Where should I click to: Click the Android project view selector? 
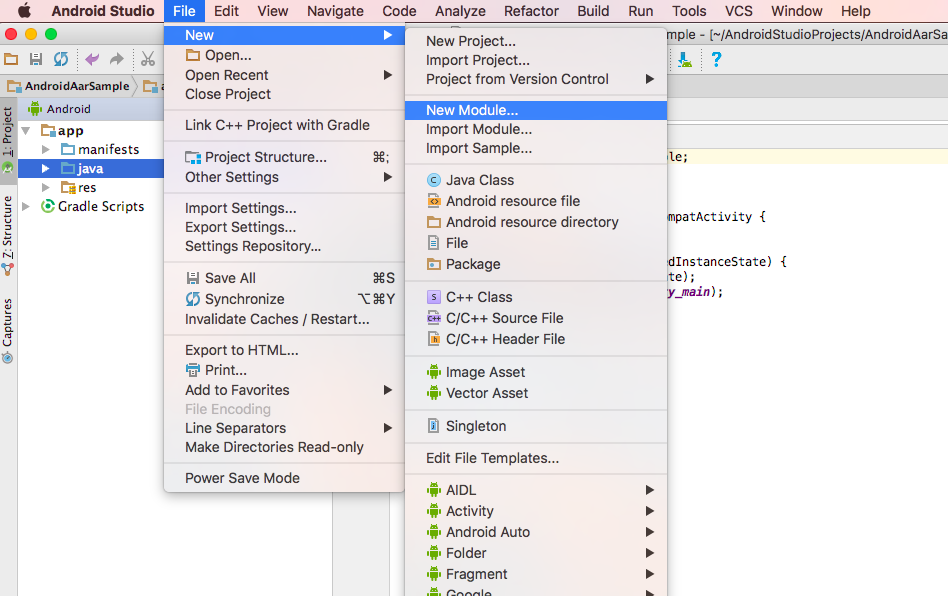click(60, 109)
